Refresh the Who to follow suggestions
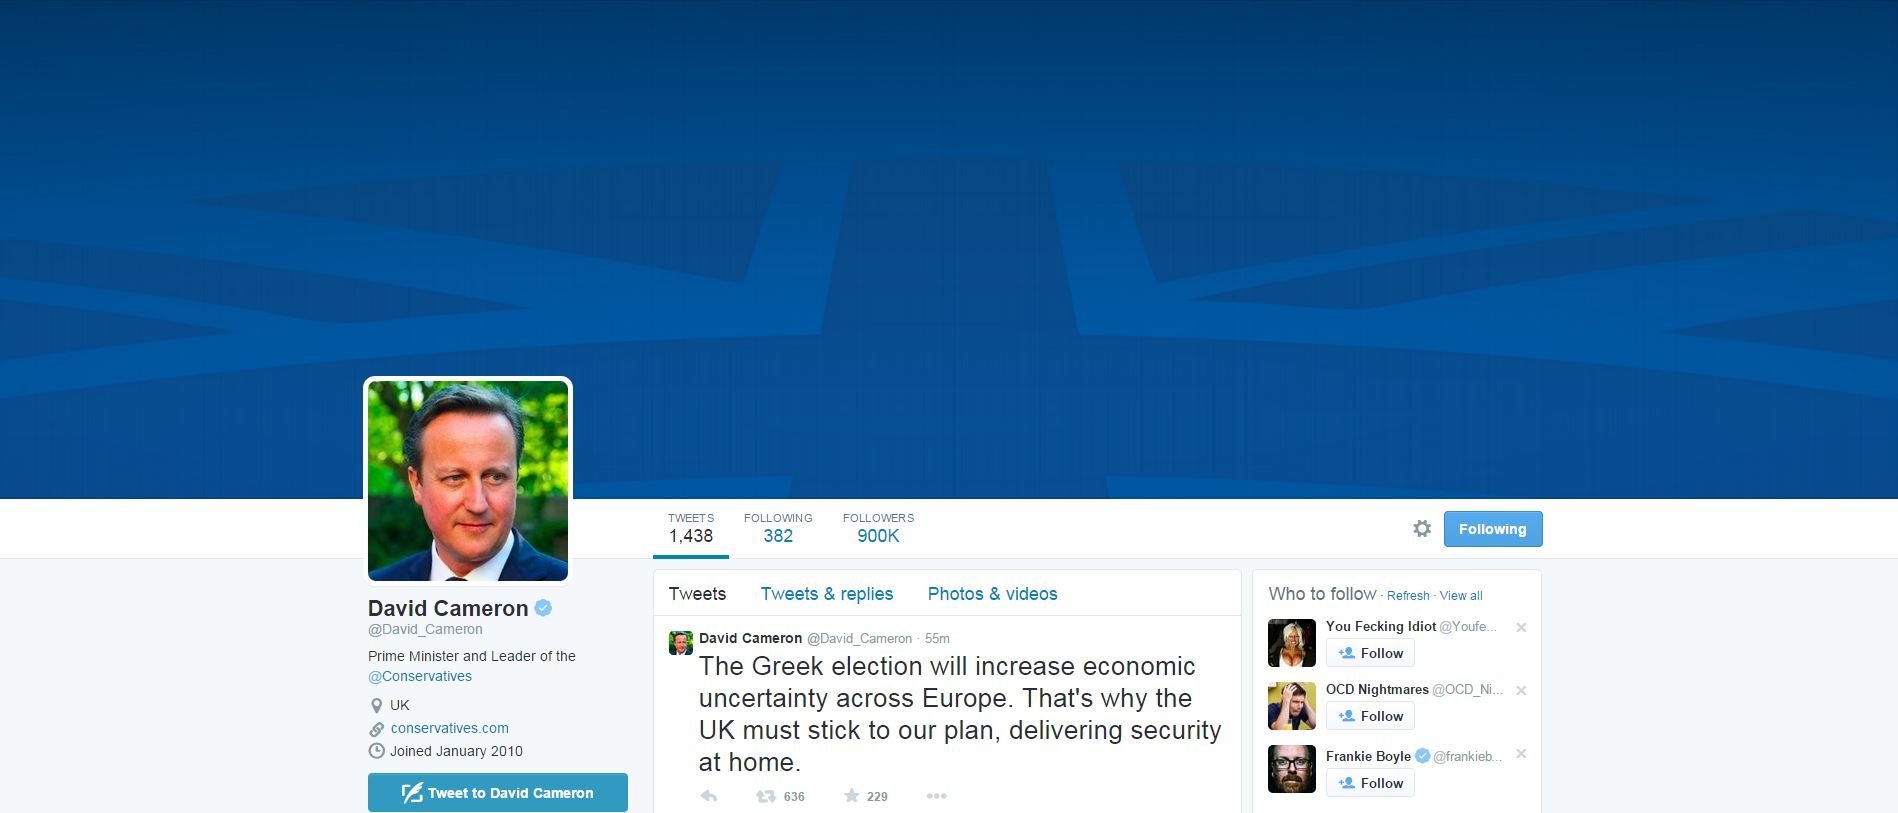1898x813 pixels. 1408,595
